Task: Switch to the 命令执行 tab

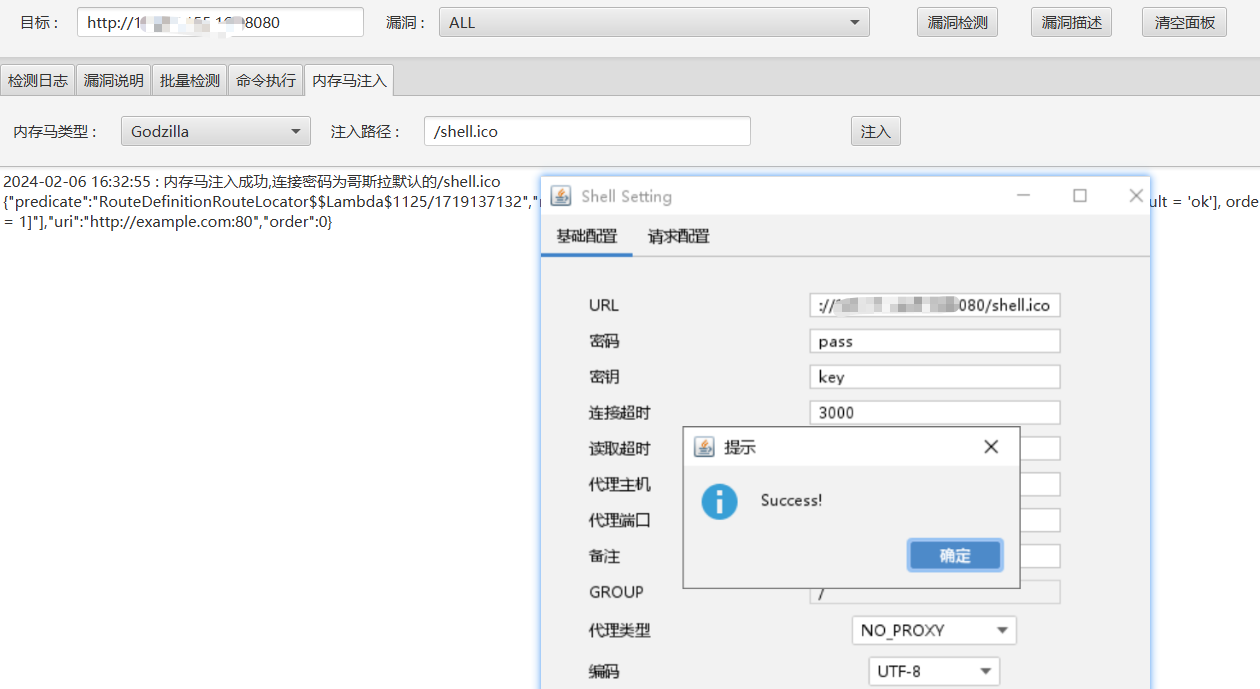Action: [x=266, y=81]
